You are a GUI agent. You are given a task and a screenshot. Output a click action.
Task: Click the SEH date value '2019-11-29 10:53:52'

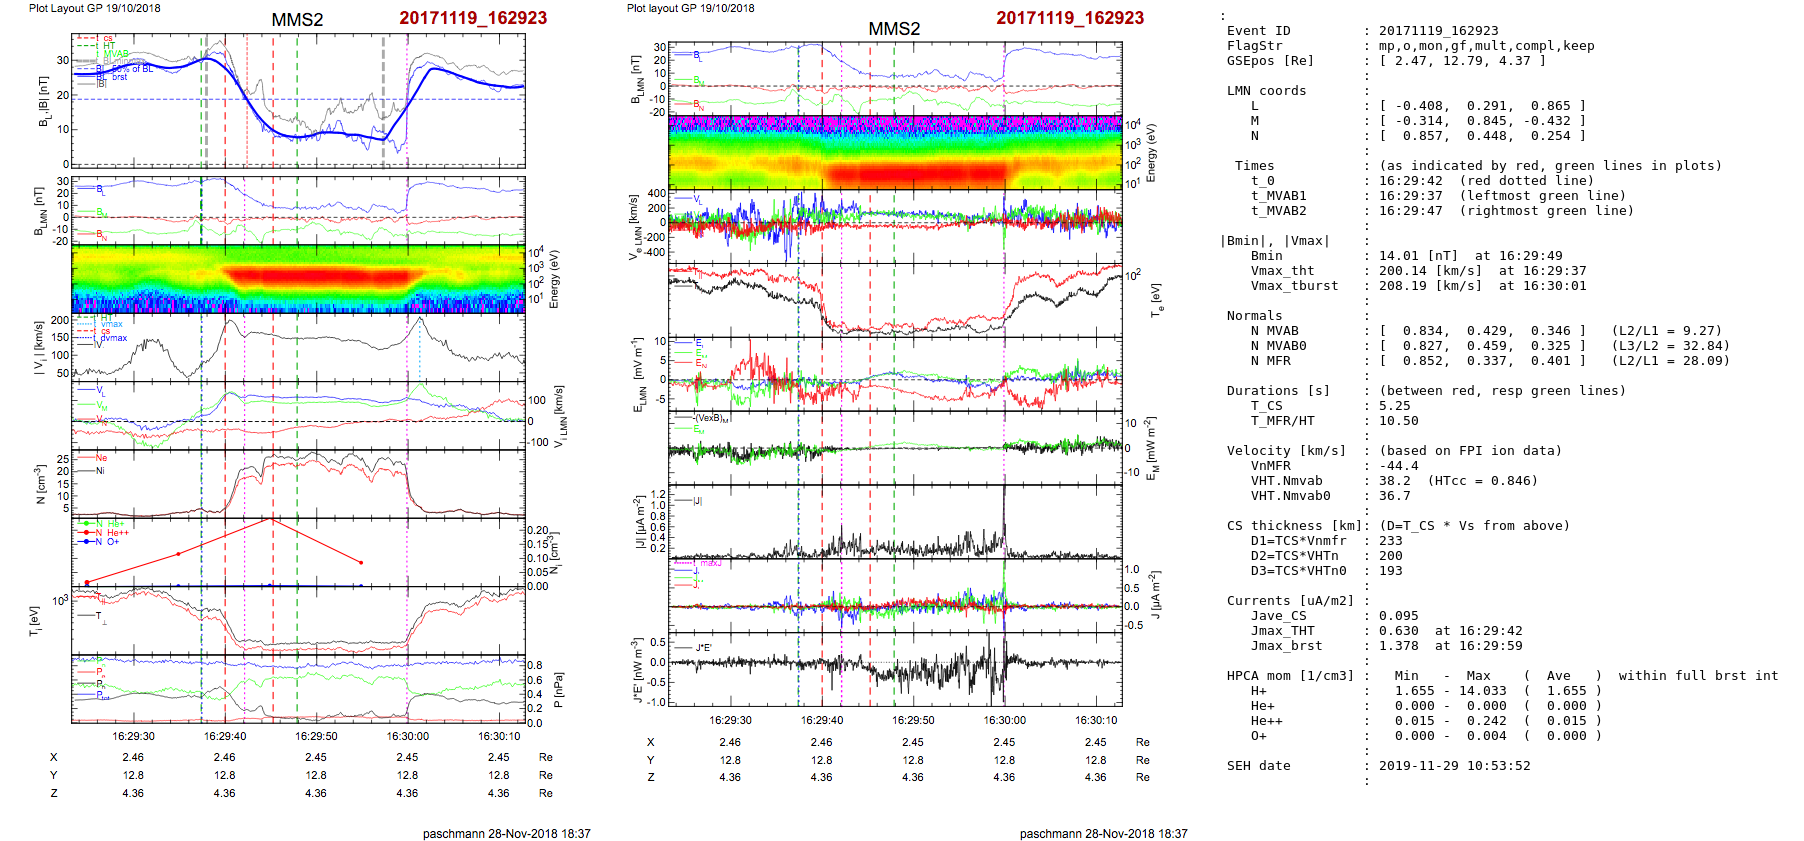tap(1454, 766)
